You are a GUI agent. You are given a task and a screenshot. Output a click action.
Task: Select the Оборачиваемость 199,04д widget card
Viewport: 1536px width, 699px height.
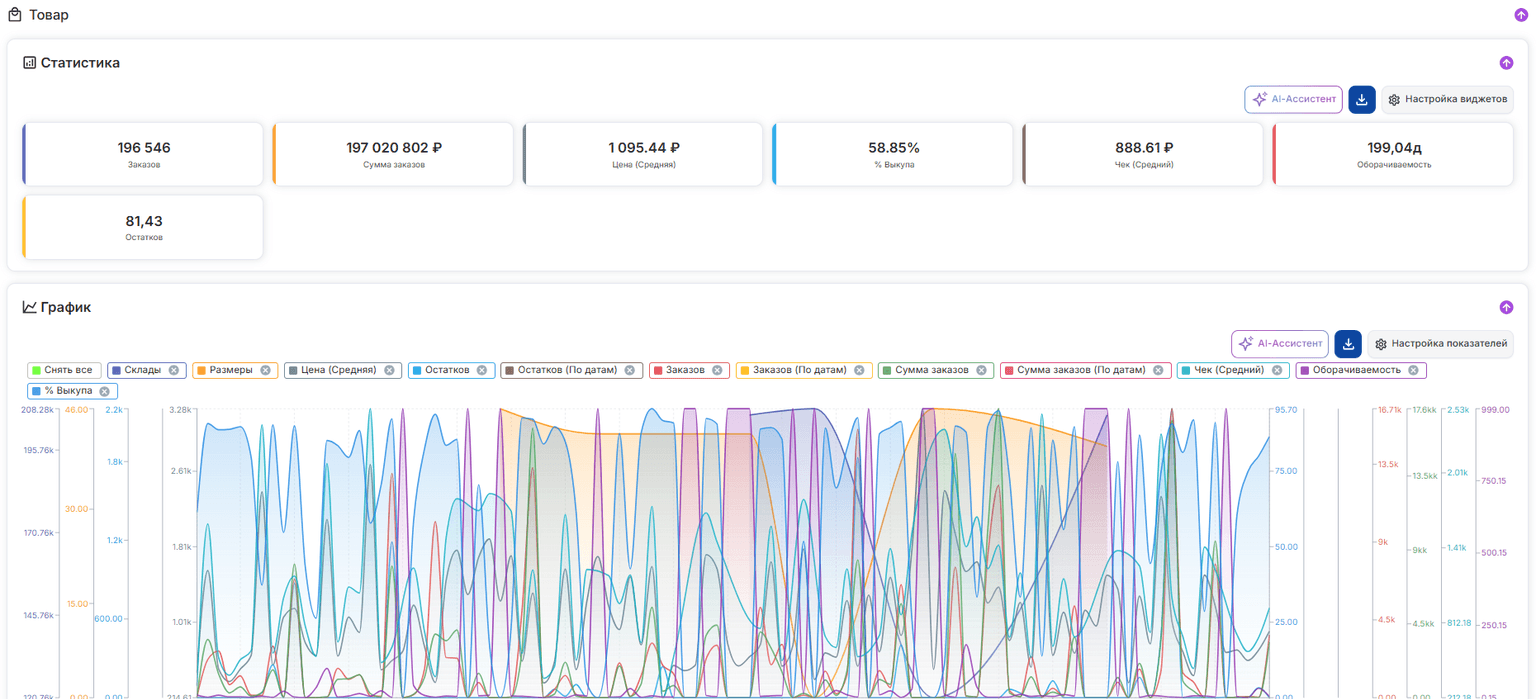tap(1393, 154)
